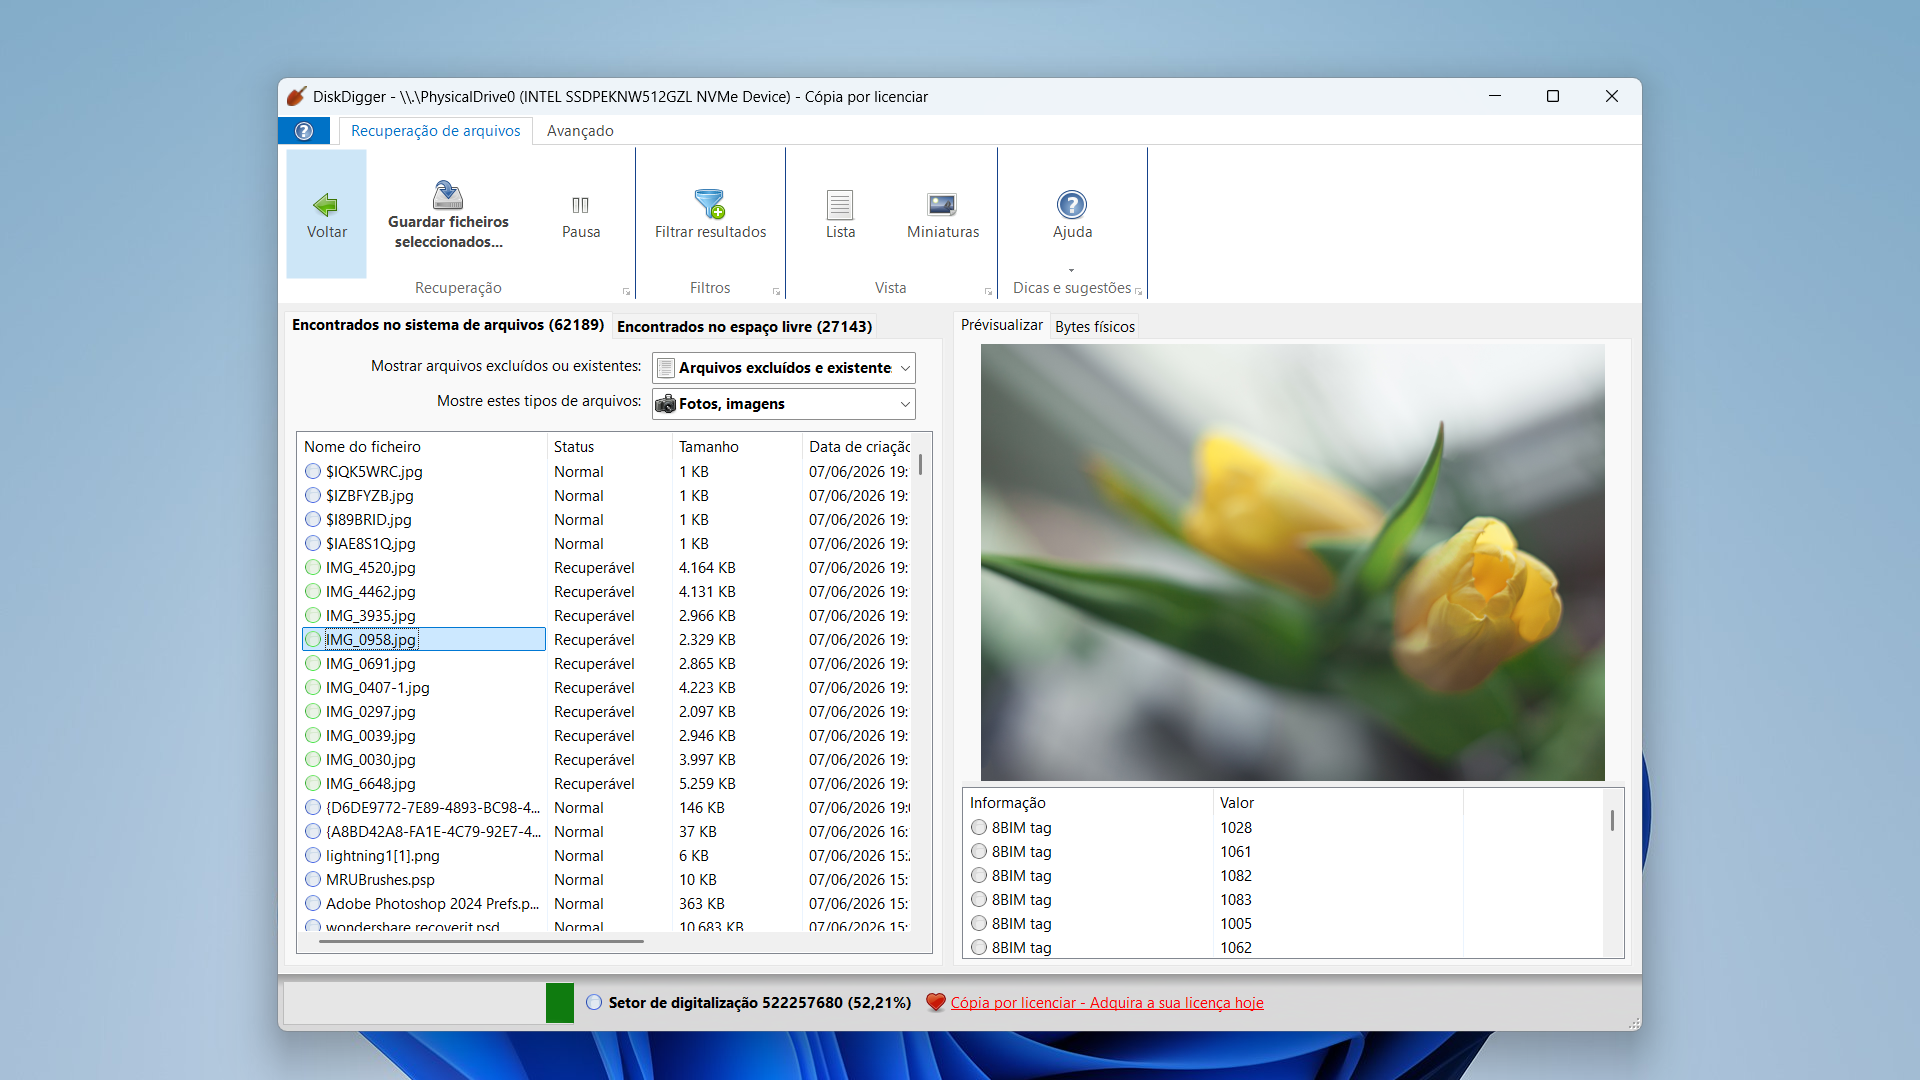1920x1080 pixels.
Task: Switch to Prévisualizar tab
Action: (1001, 325)
